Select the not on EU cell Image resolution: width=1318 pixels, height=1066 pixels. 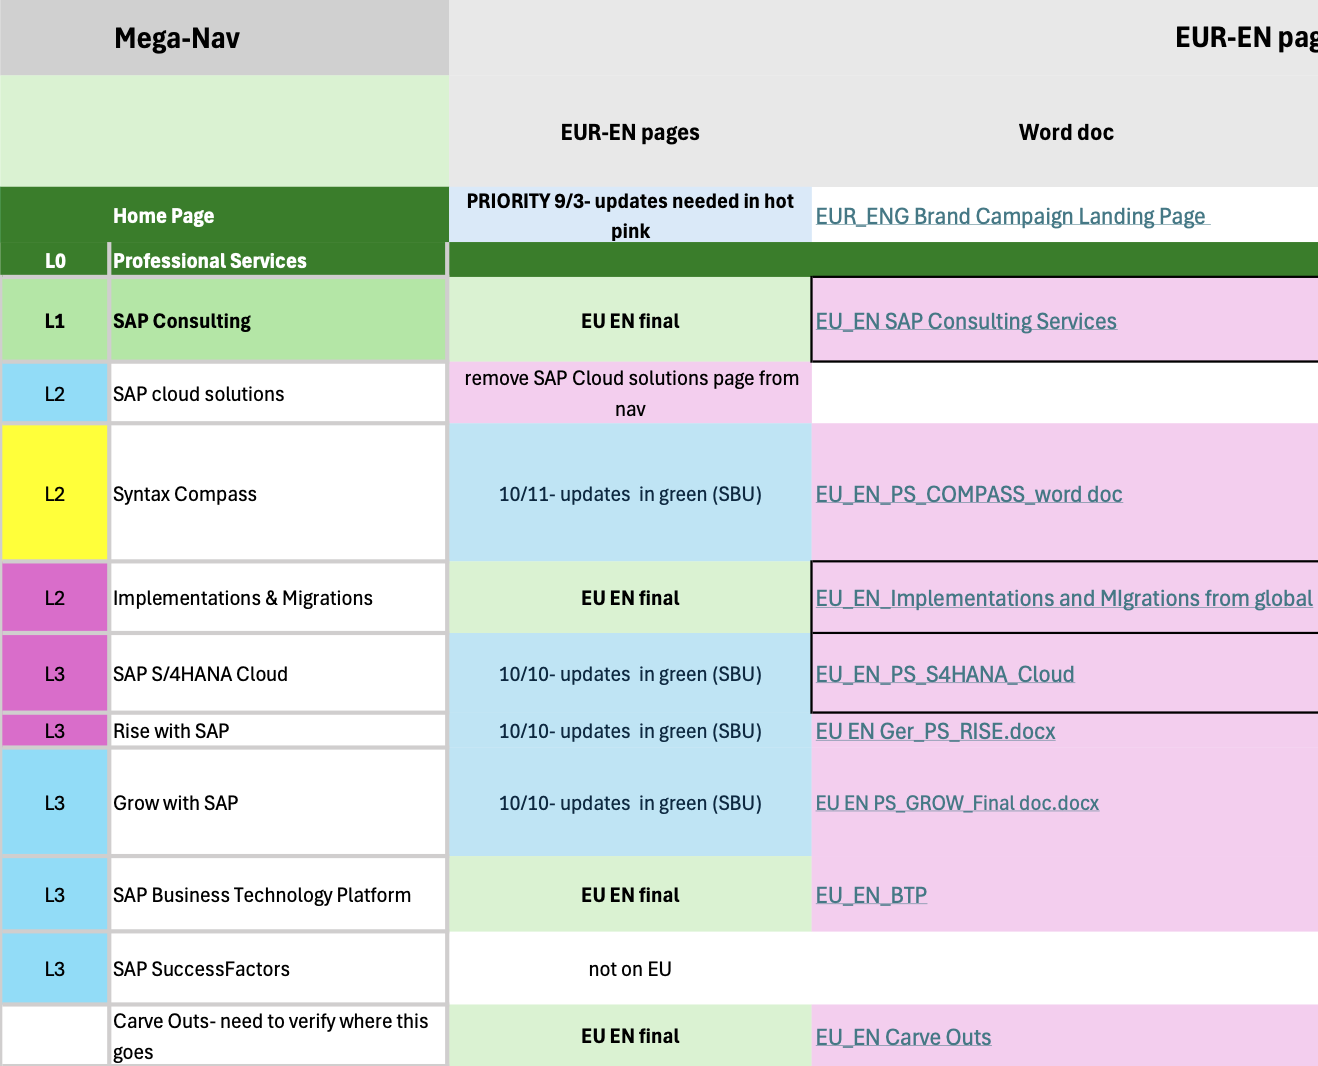(630, 969)
